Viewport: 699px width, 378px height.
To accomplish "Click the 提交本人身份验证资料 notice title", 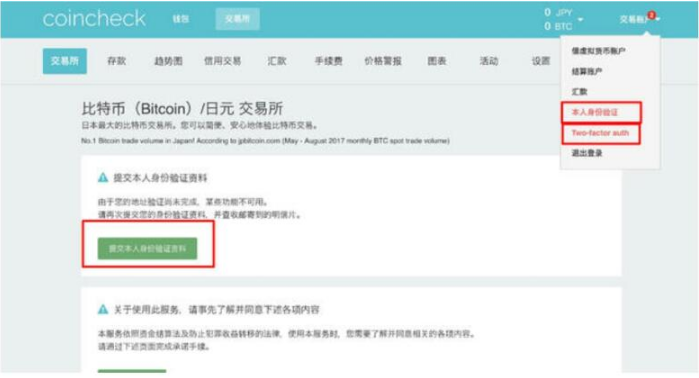I will (x=160, y=178).
